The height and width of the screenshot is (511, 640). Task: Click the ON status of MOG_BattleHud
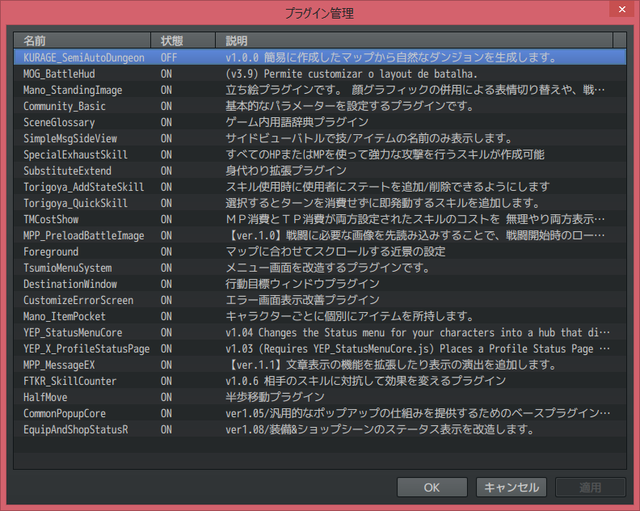click(x=166, y=74)
